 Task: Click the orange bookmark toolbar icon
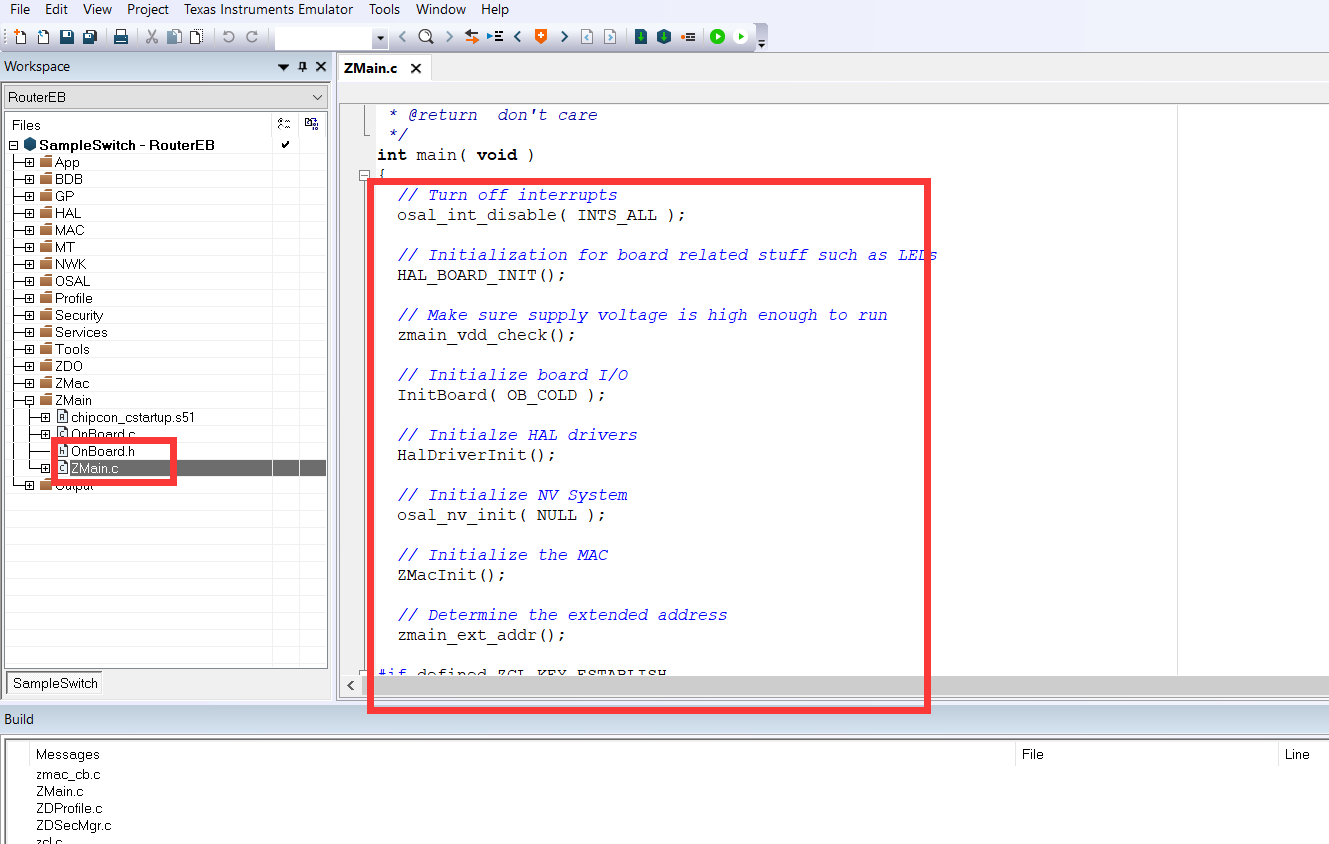[542, 37]
